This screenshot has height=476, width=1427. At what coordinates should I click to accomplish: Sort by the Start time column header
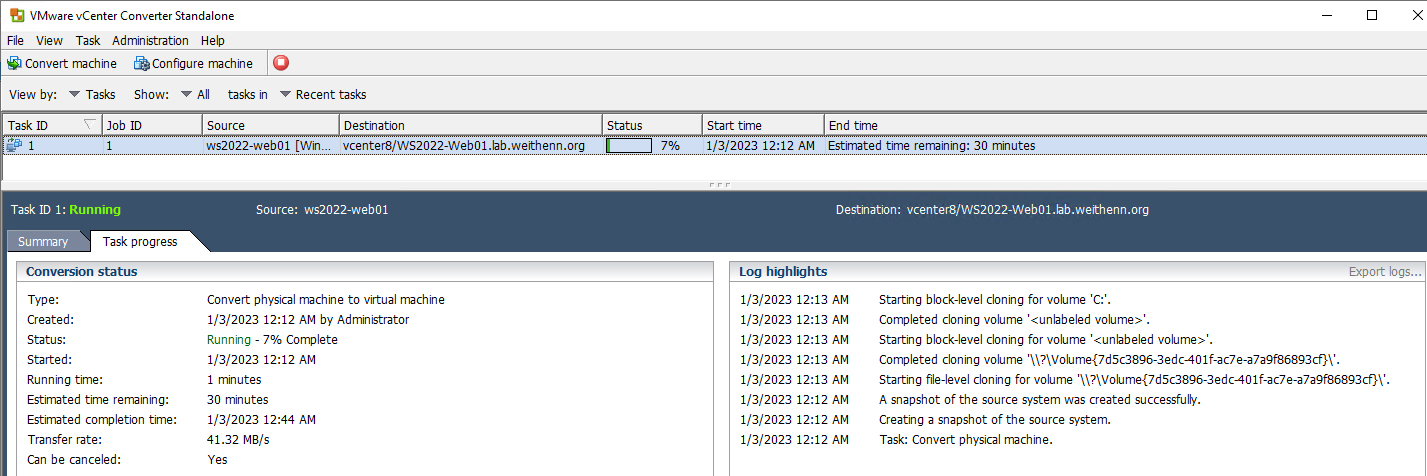(x=763, y=125)
